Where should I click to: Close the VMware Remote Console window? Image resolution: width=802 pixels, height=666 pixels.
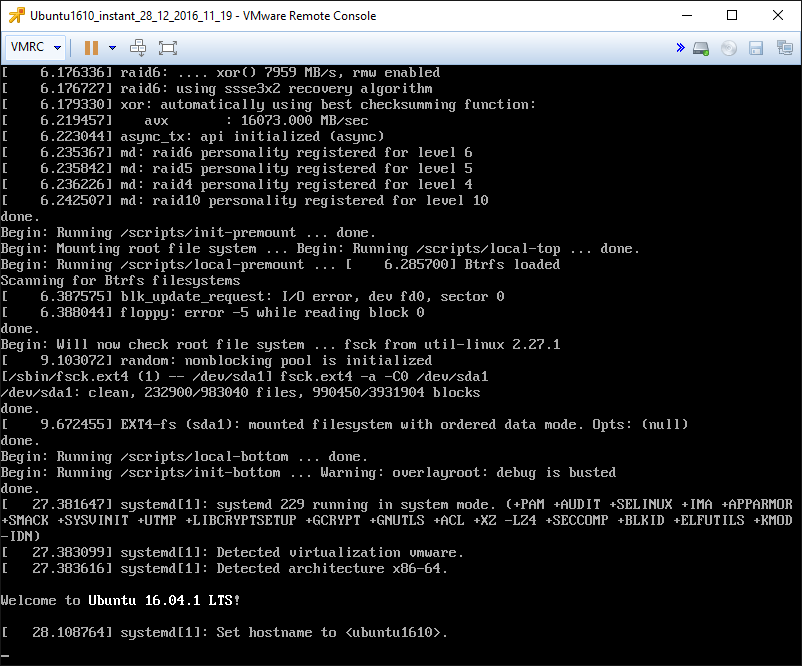click(x=778, y=15)
